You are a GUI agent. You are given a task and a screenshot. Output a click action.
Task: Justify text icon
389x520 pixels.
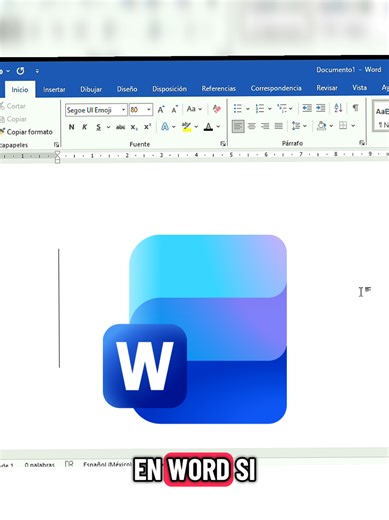pyautogui.click(x=279, y=126)
